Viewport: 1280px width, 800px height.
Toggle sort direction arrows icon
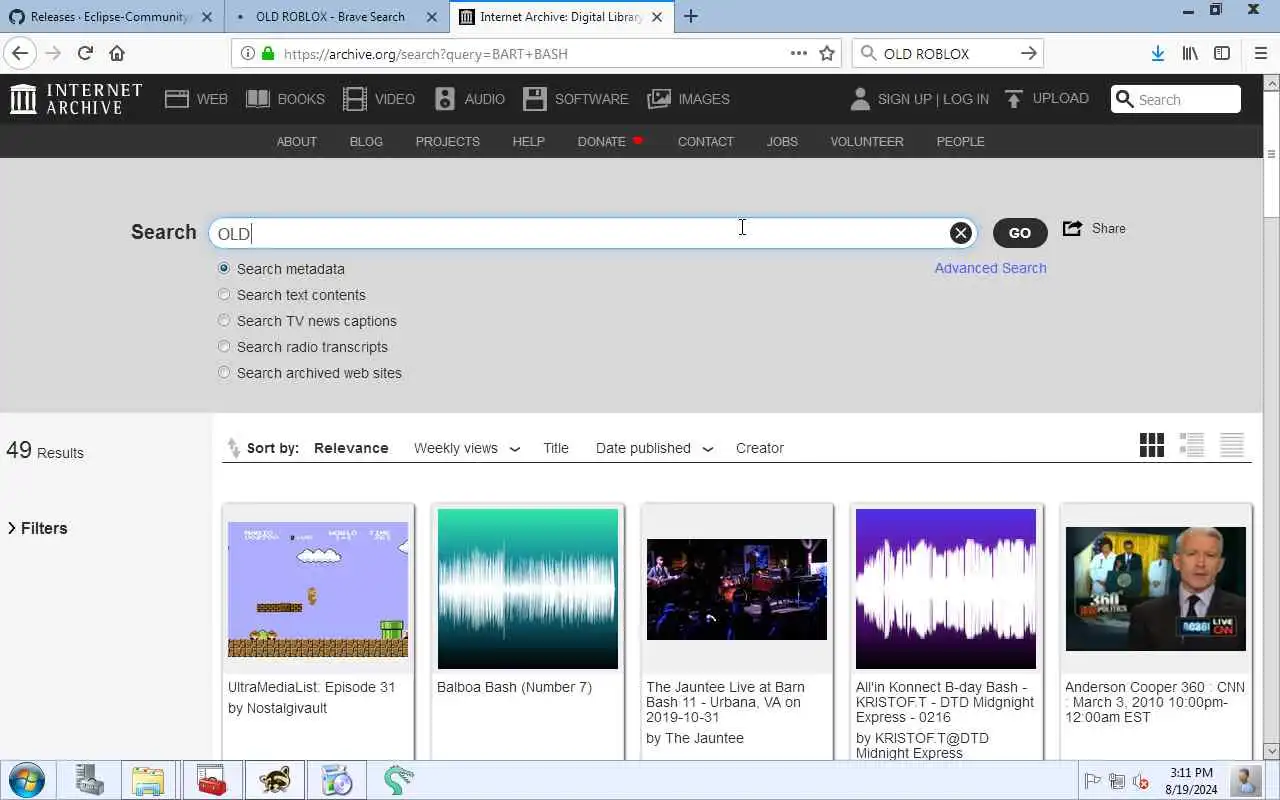234,448
